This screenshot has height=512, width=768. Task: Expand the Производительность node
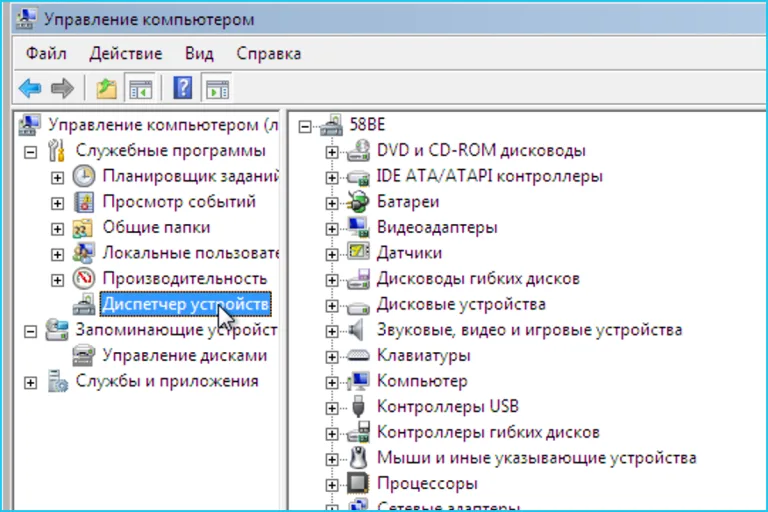[57, 280]
